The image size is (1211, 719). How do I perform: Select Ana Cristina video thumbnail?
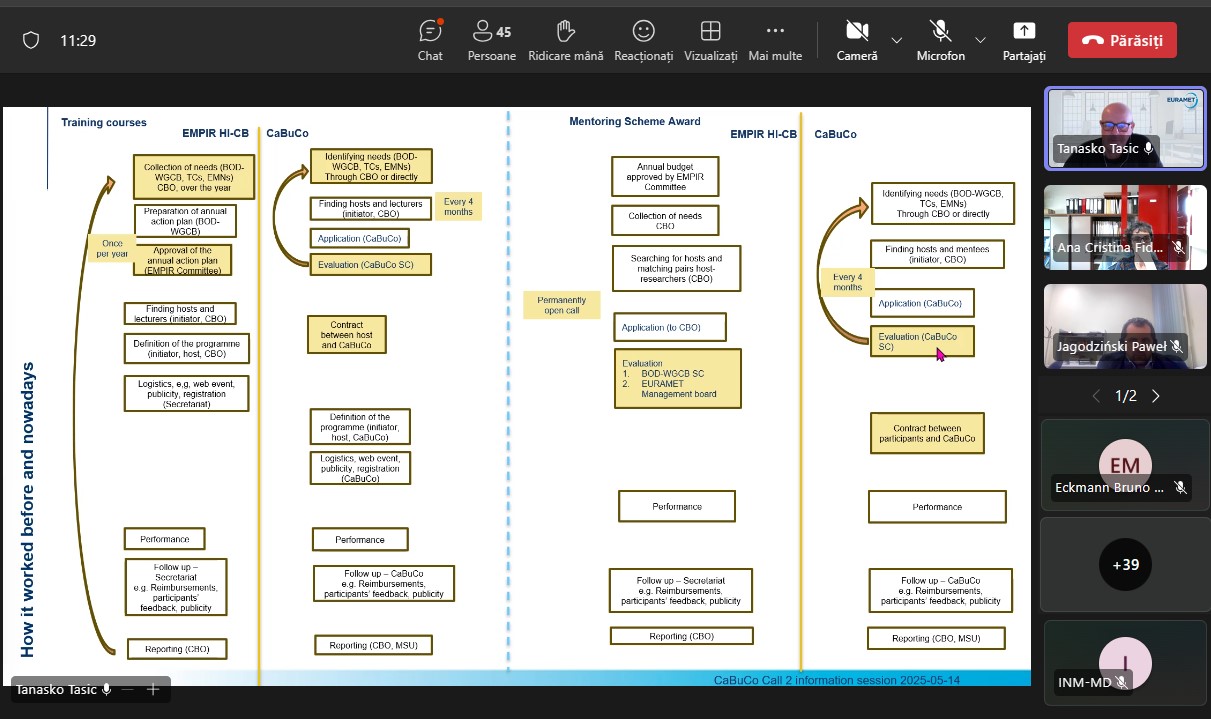pyautogui.click(x=1125, y=226)
